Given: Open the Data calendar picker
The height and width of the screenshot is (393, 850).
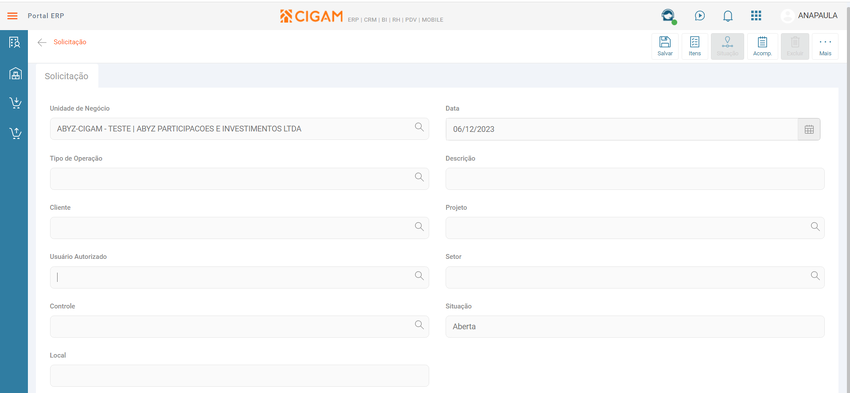Looking at the screenshot, I should tap(809, 130).
